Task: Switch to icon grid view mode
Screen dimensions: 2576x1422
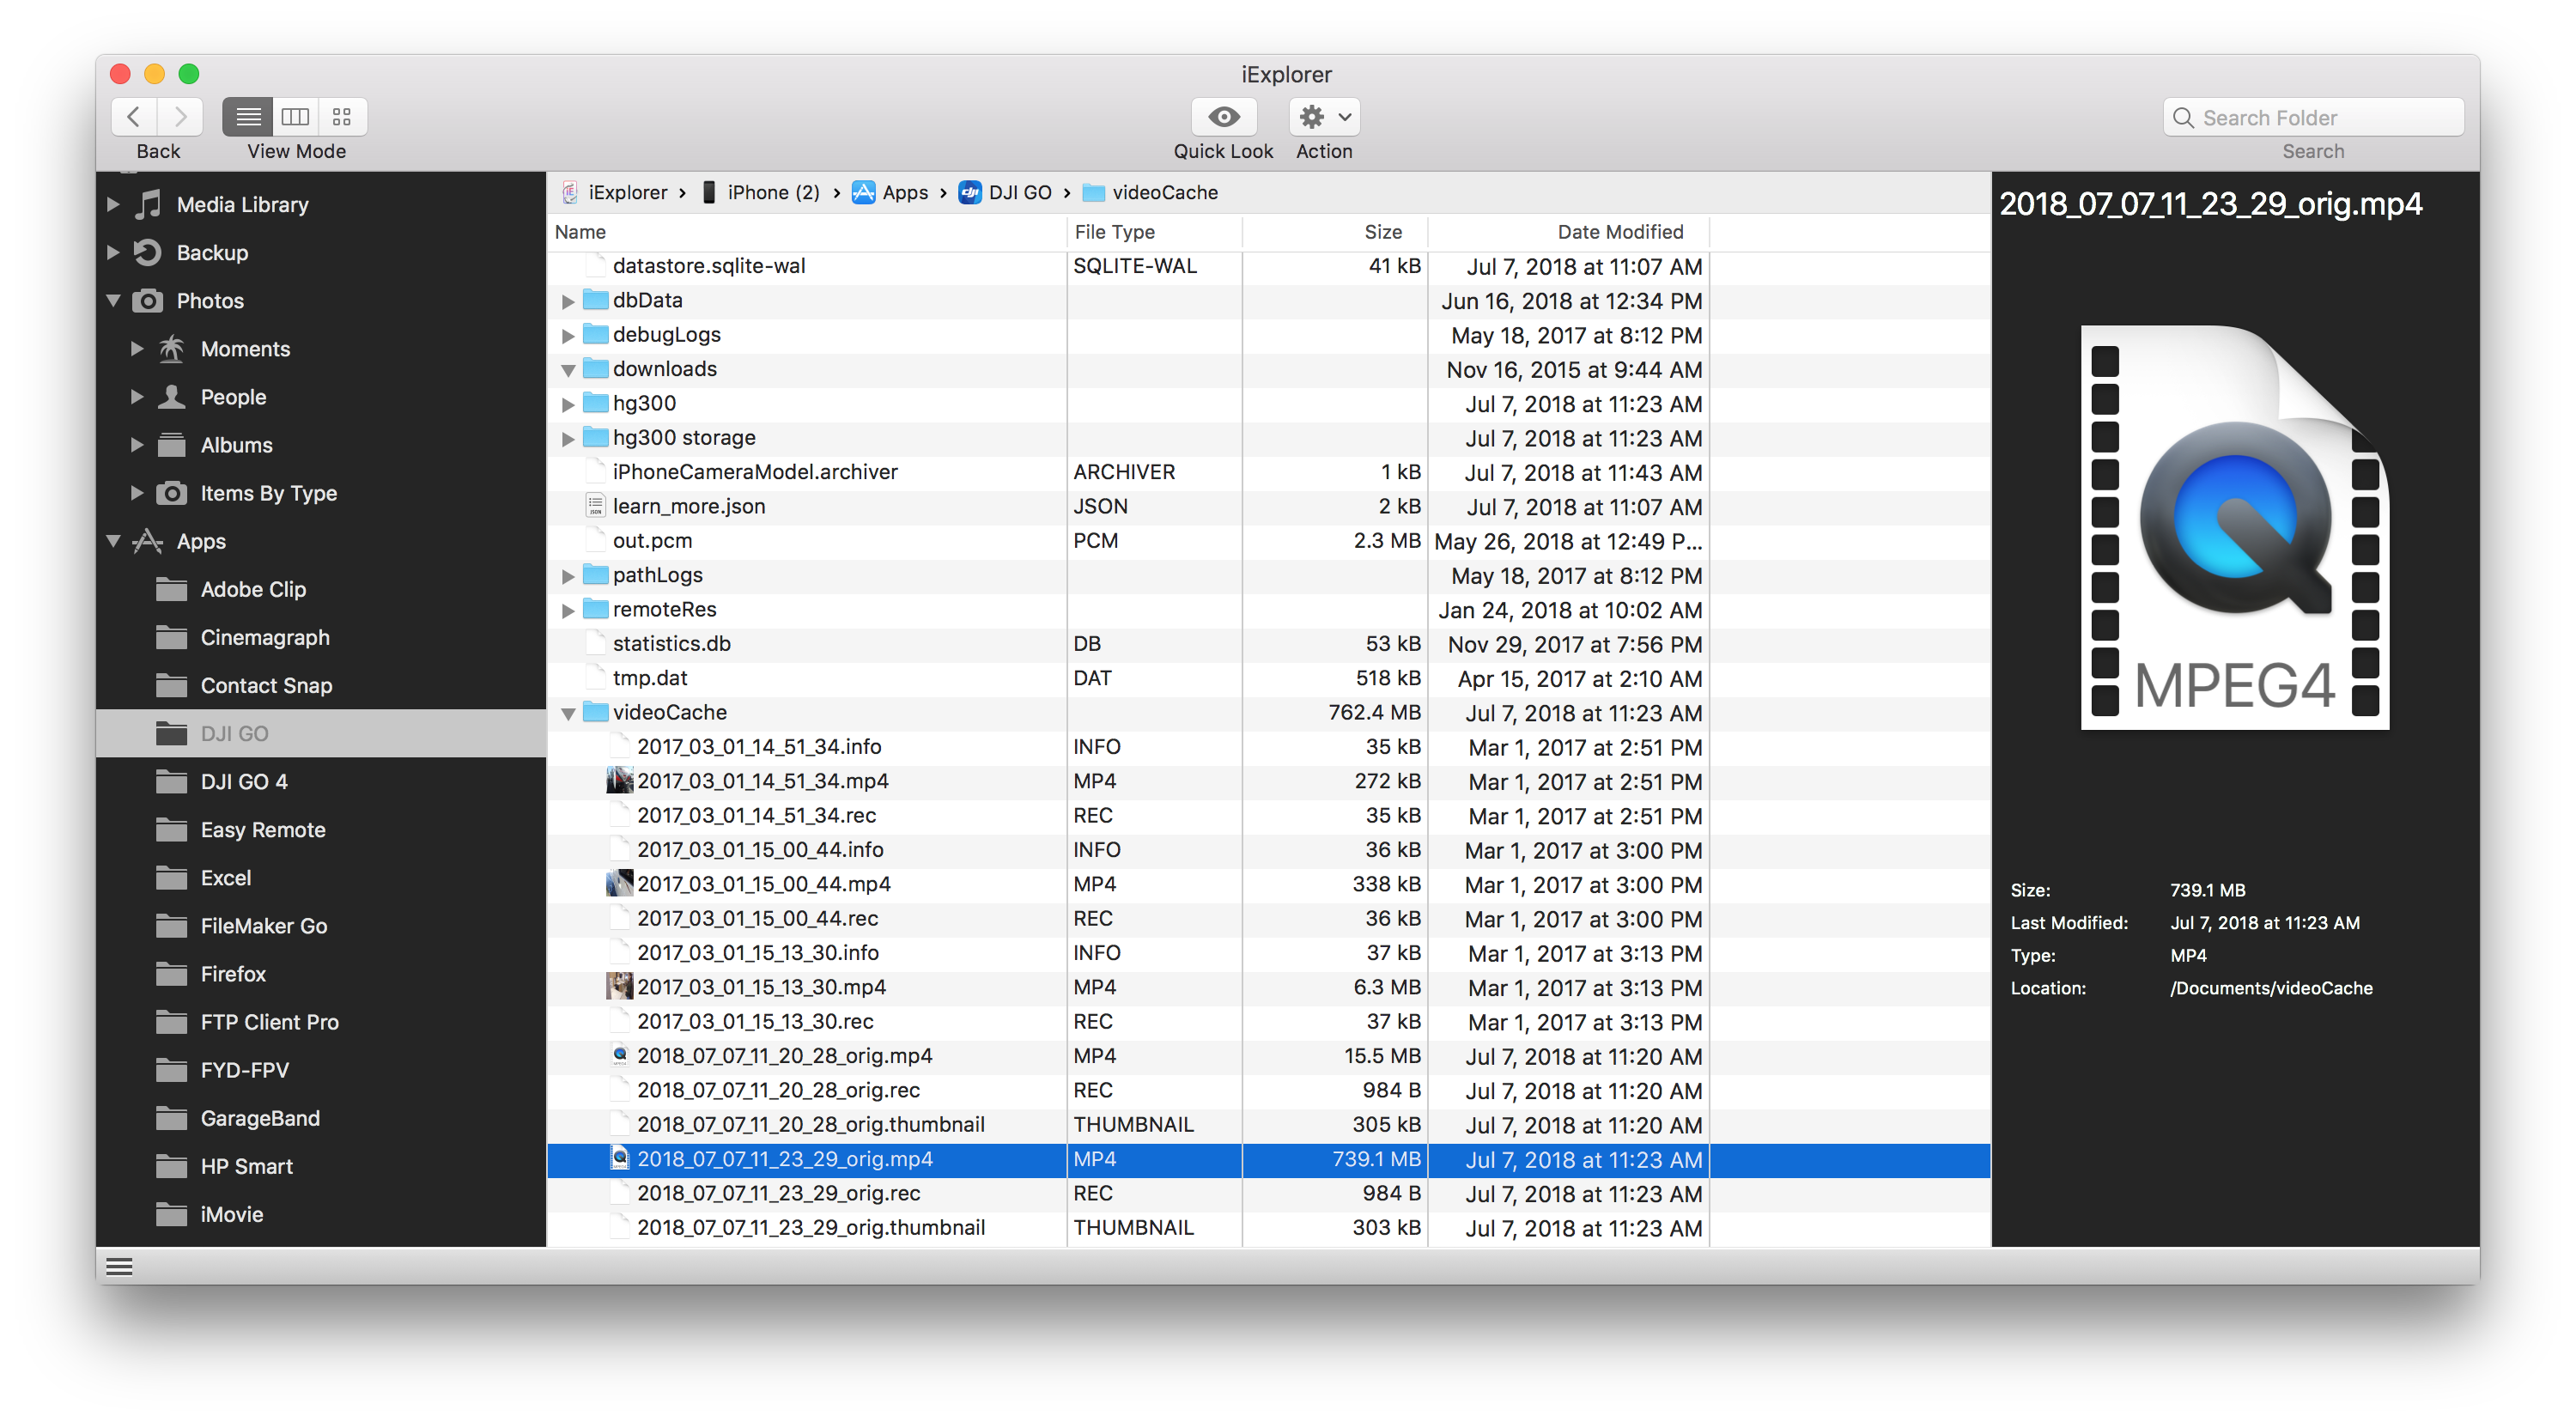Action: (342, 117)
